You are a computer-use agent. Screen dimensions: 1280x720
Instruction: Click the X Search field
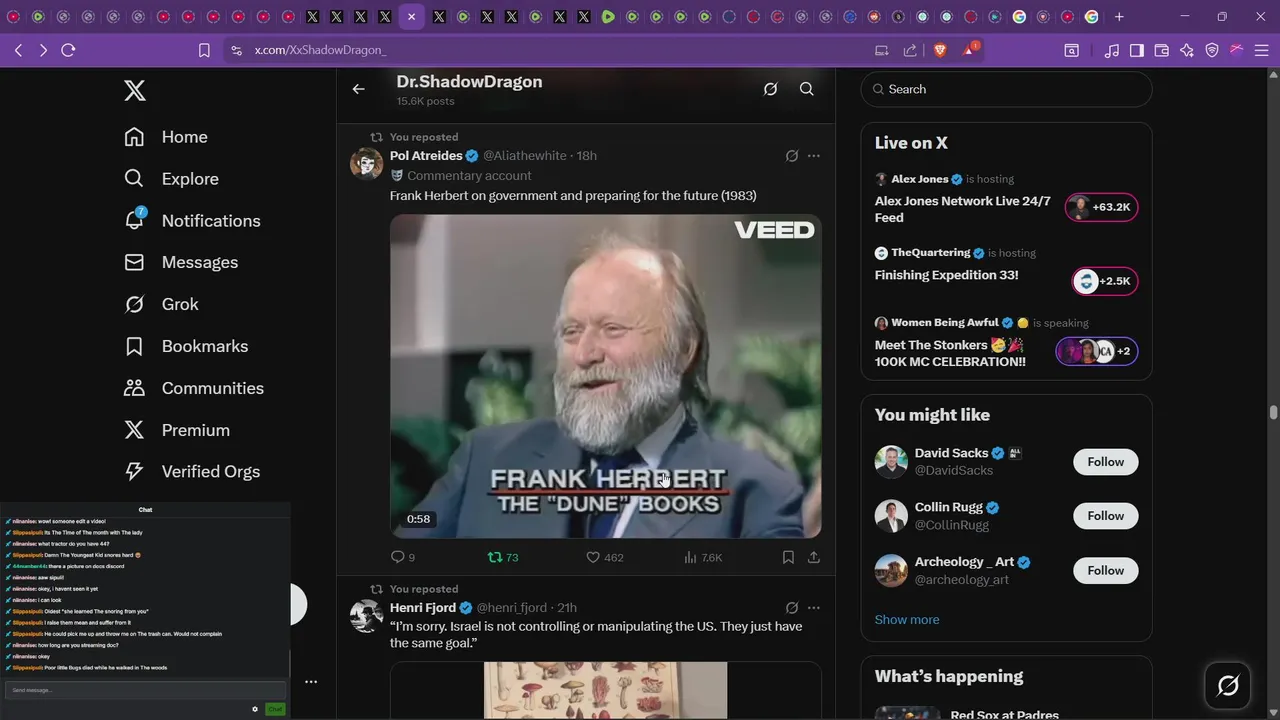pyautogui.click(x=1006, y=89)
